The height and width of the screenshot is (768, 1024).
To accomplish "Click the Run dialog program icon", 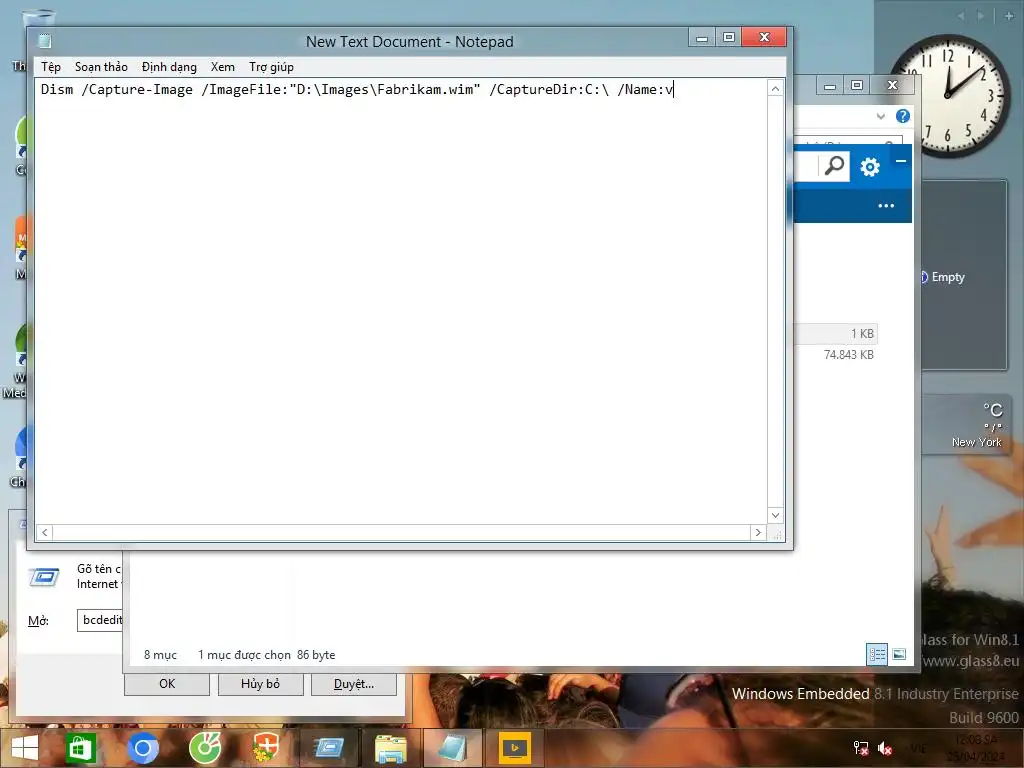I will coord(44,577).
